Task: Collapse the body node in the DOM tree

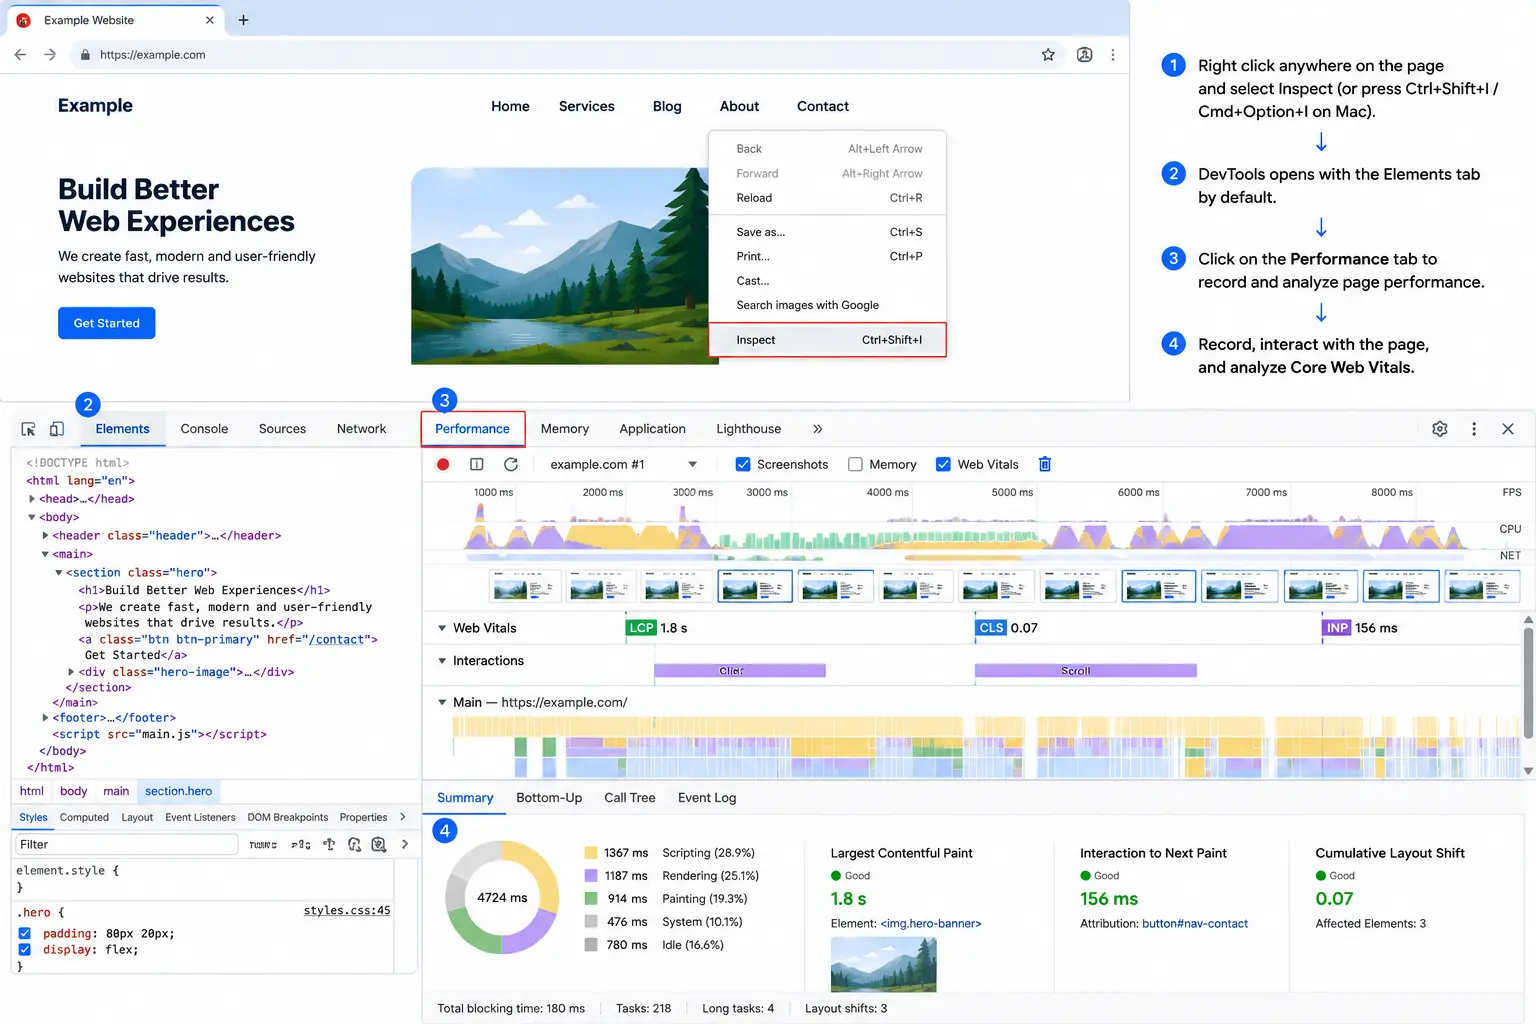Action: (32, 517)
